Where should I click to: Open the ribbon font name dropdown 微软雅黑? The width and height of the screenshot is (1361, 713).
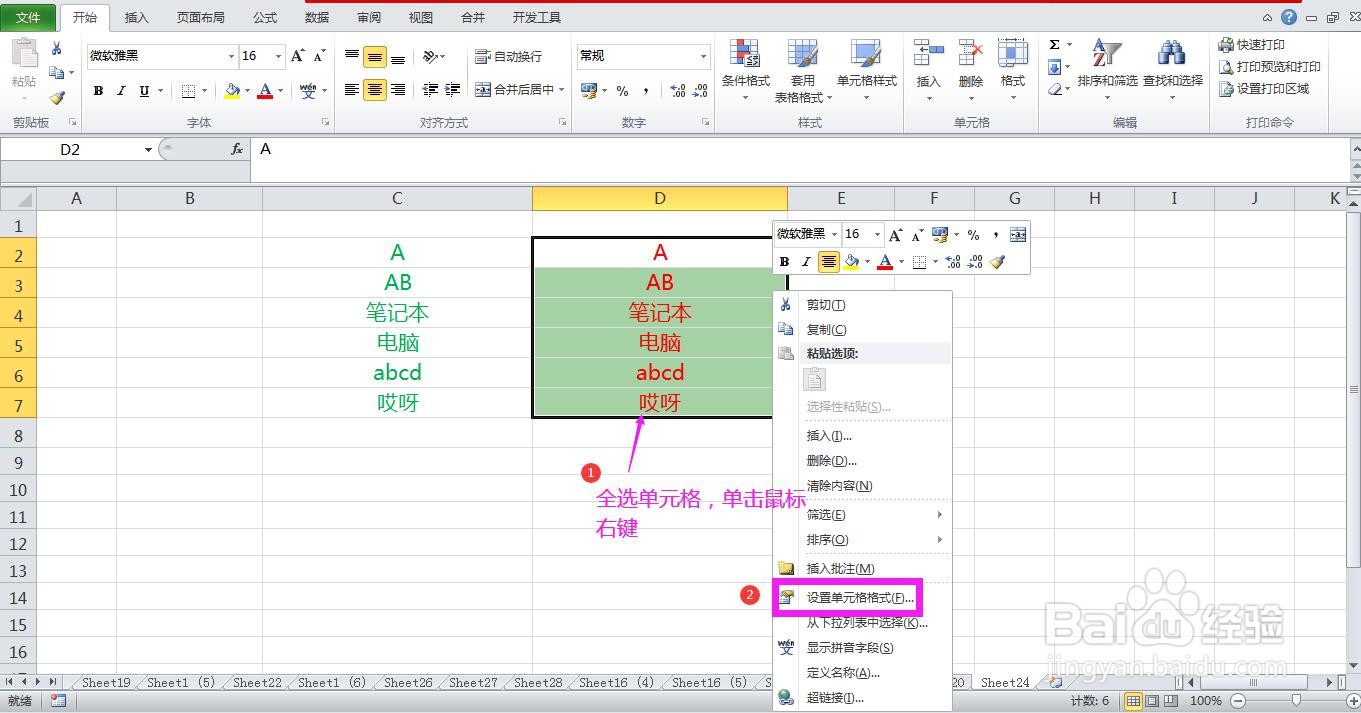(x=231, y=57)
